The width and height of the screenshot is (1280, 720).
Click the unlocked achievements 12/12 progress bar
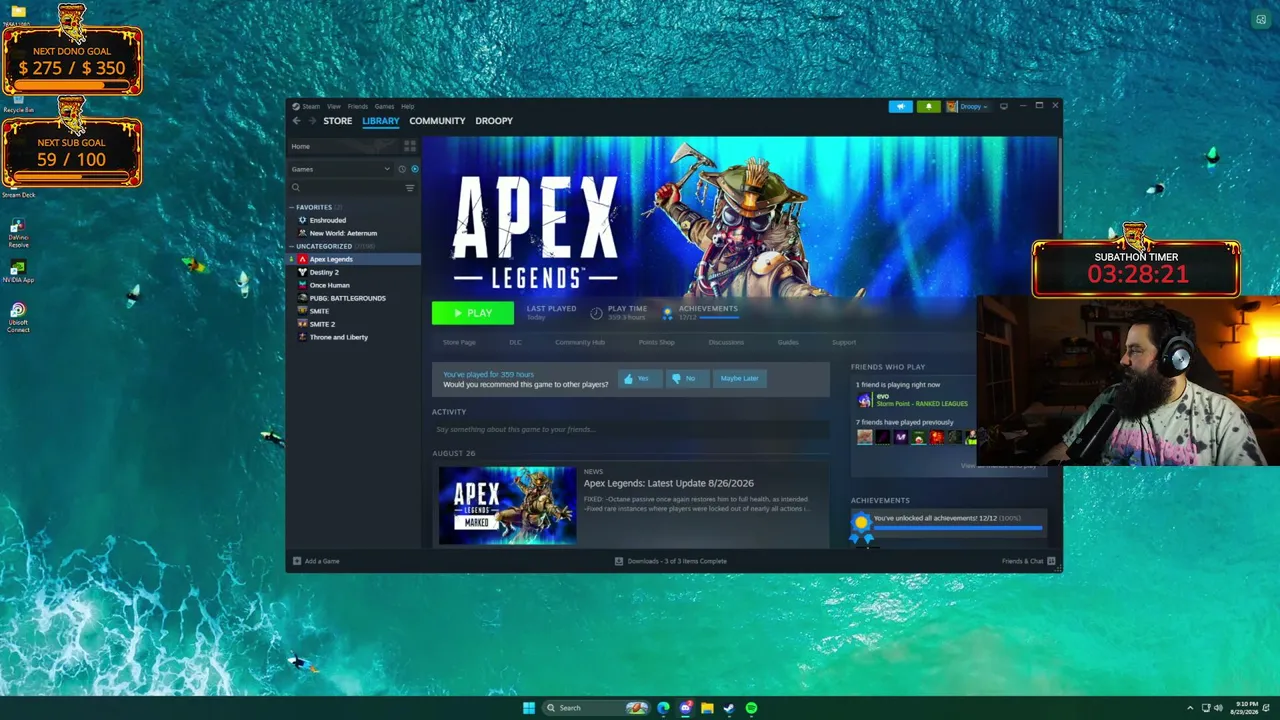(x=957, y=527)
